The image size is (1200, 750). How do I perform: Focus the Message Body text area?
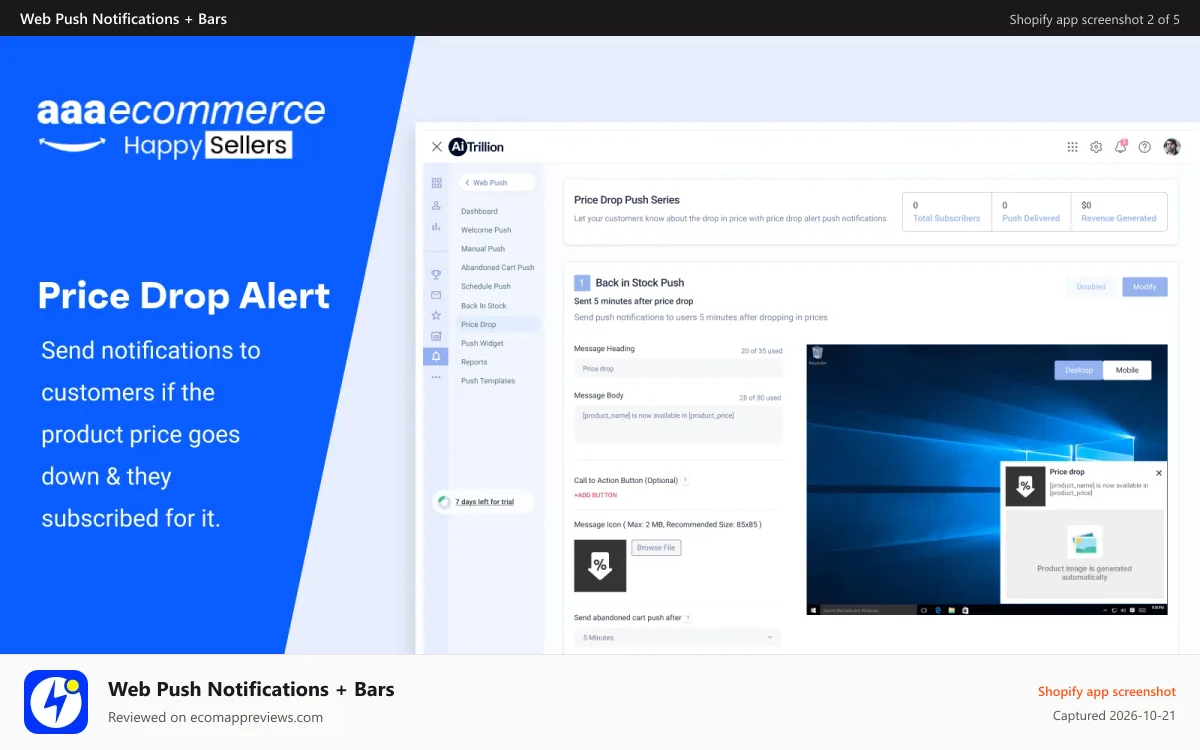click(678, 425)
